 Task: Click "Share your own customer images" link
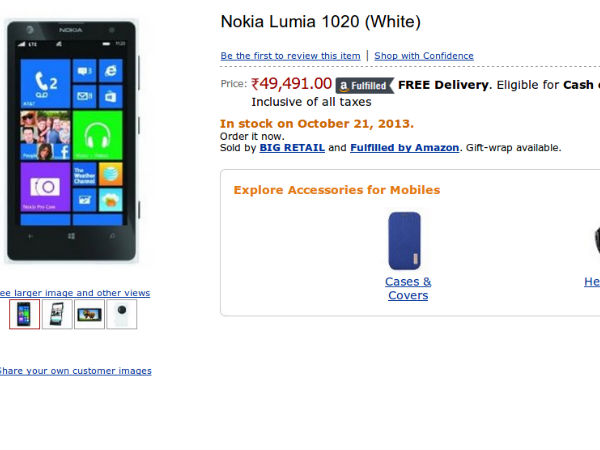coord(74,371)
